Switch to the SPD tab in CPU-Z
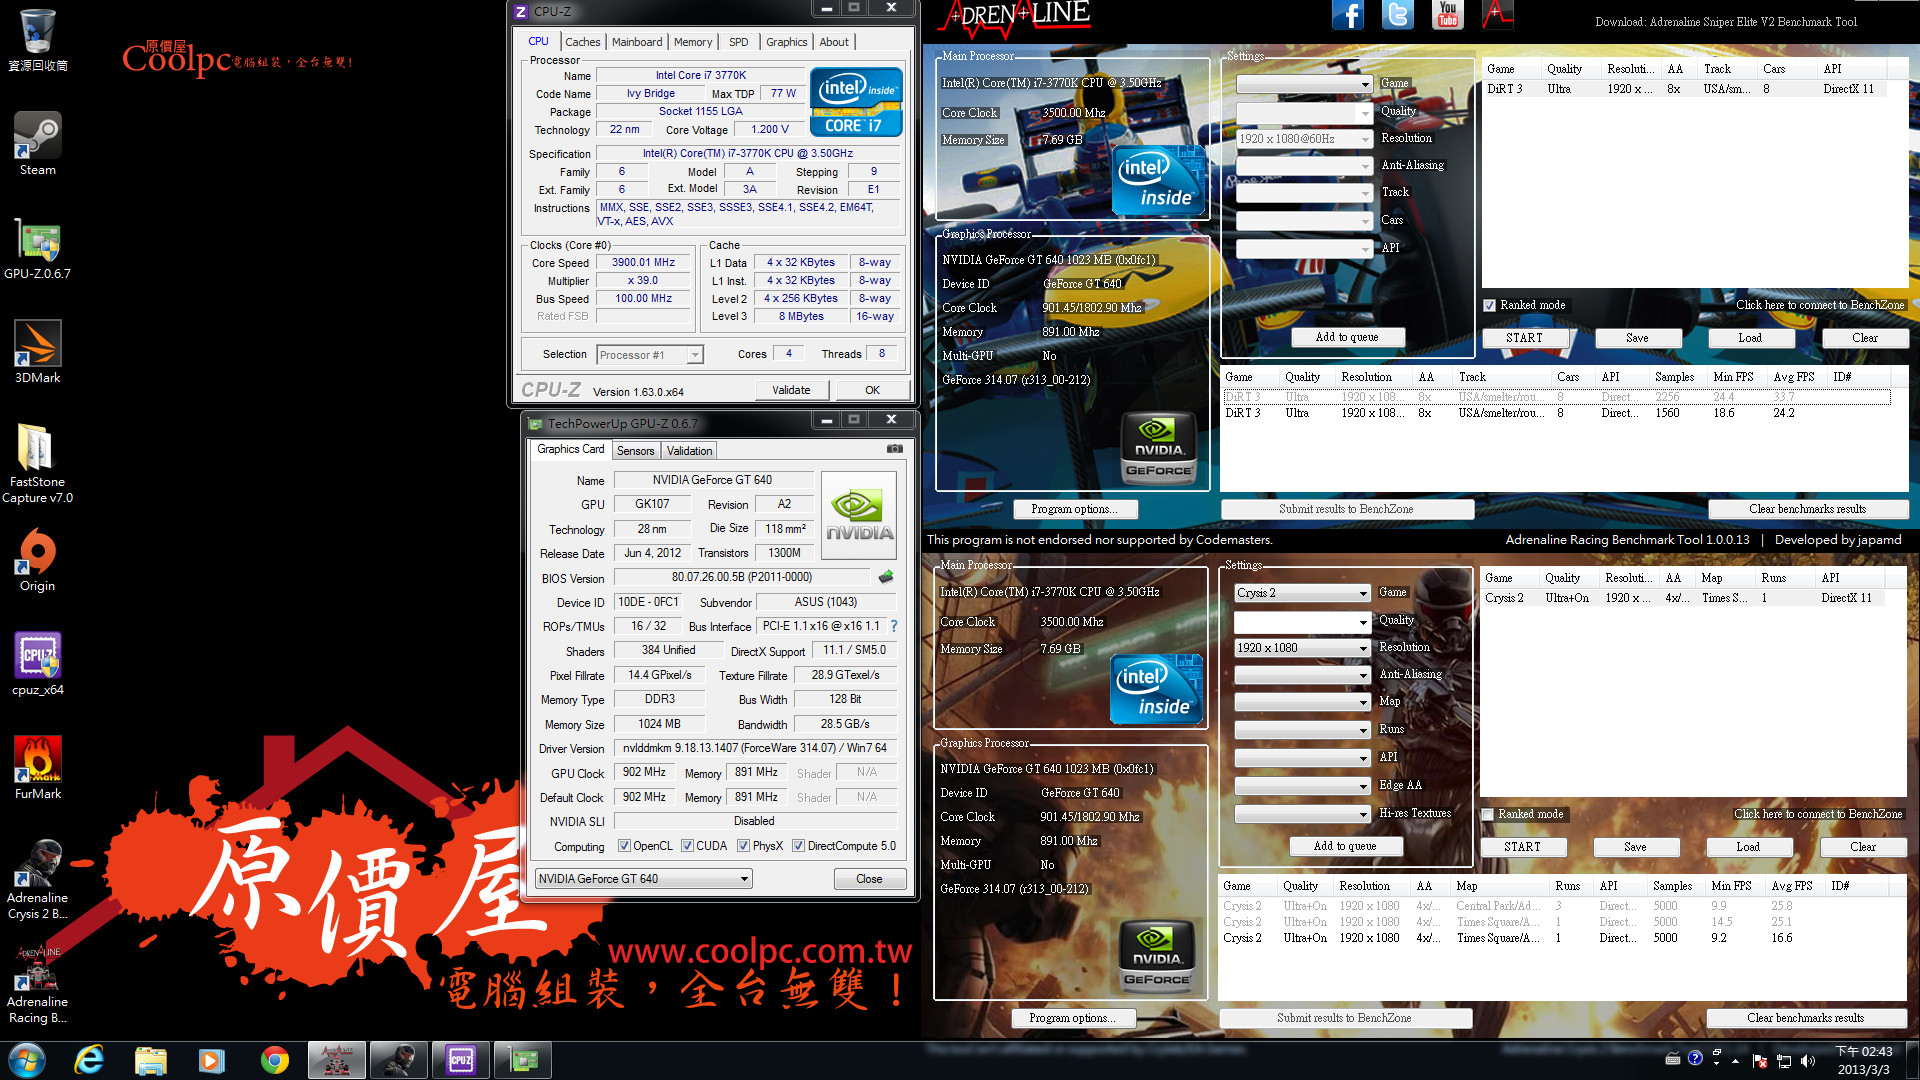The height and width of the screenshot is (1080, 1920). coord(739,42)
